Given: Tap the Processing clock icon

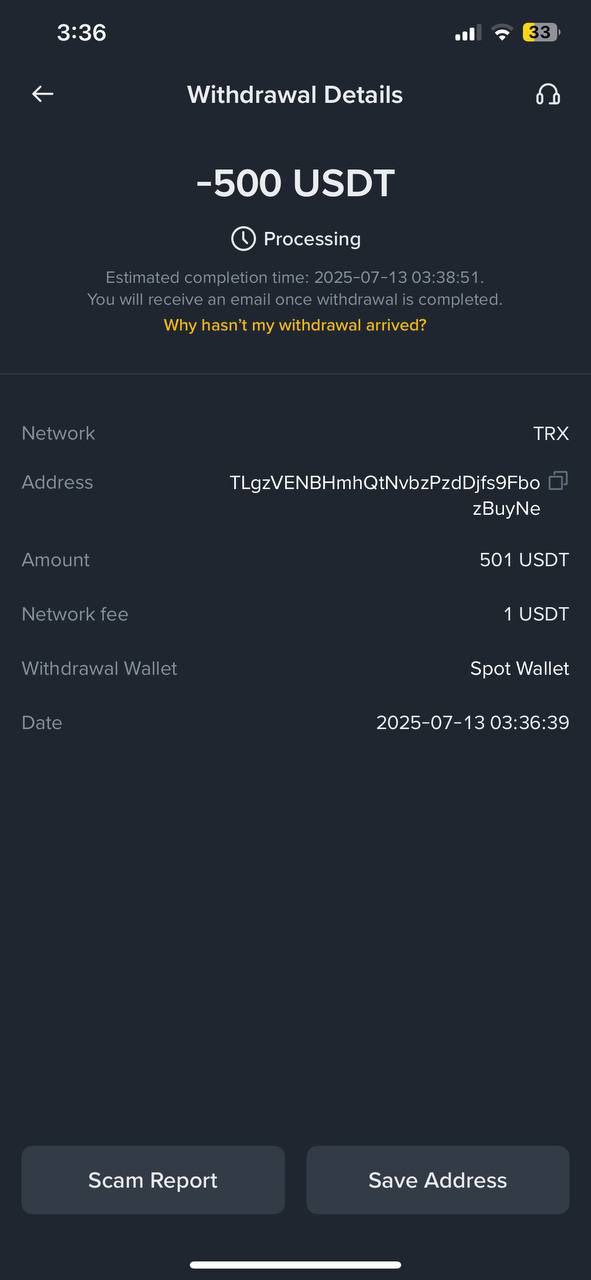Looking at the screenshot, I should (243, 238).
